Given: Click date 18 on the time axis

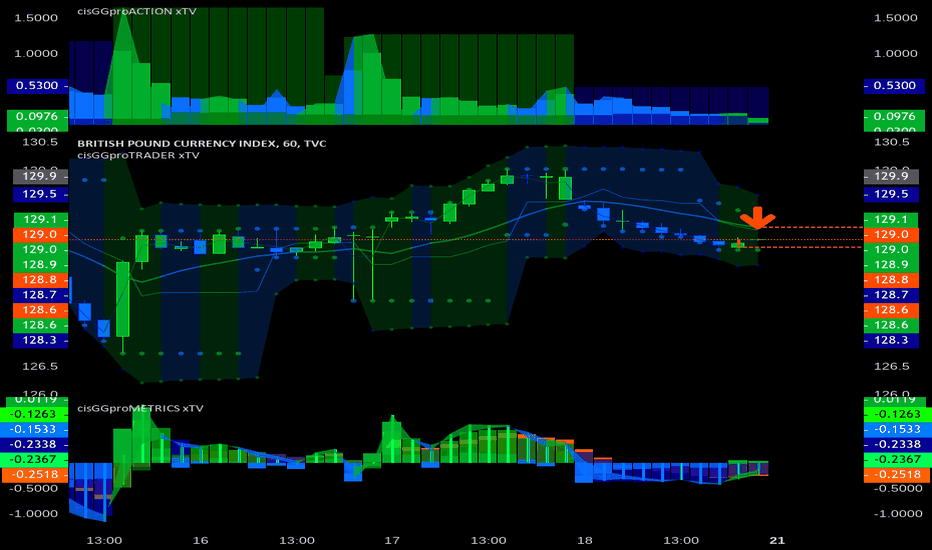Looking at the screenshot, I should 585,540.
